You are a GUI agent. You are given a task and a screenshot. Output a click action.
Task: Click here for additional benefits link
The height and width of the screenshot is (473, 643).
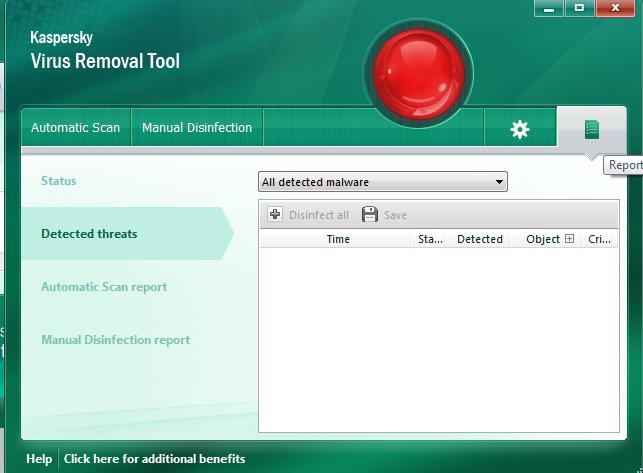pyautogui.click(x=155, y=459)
